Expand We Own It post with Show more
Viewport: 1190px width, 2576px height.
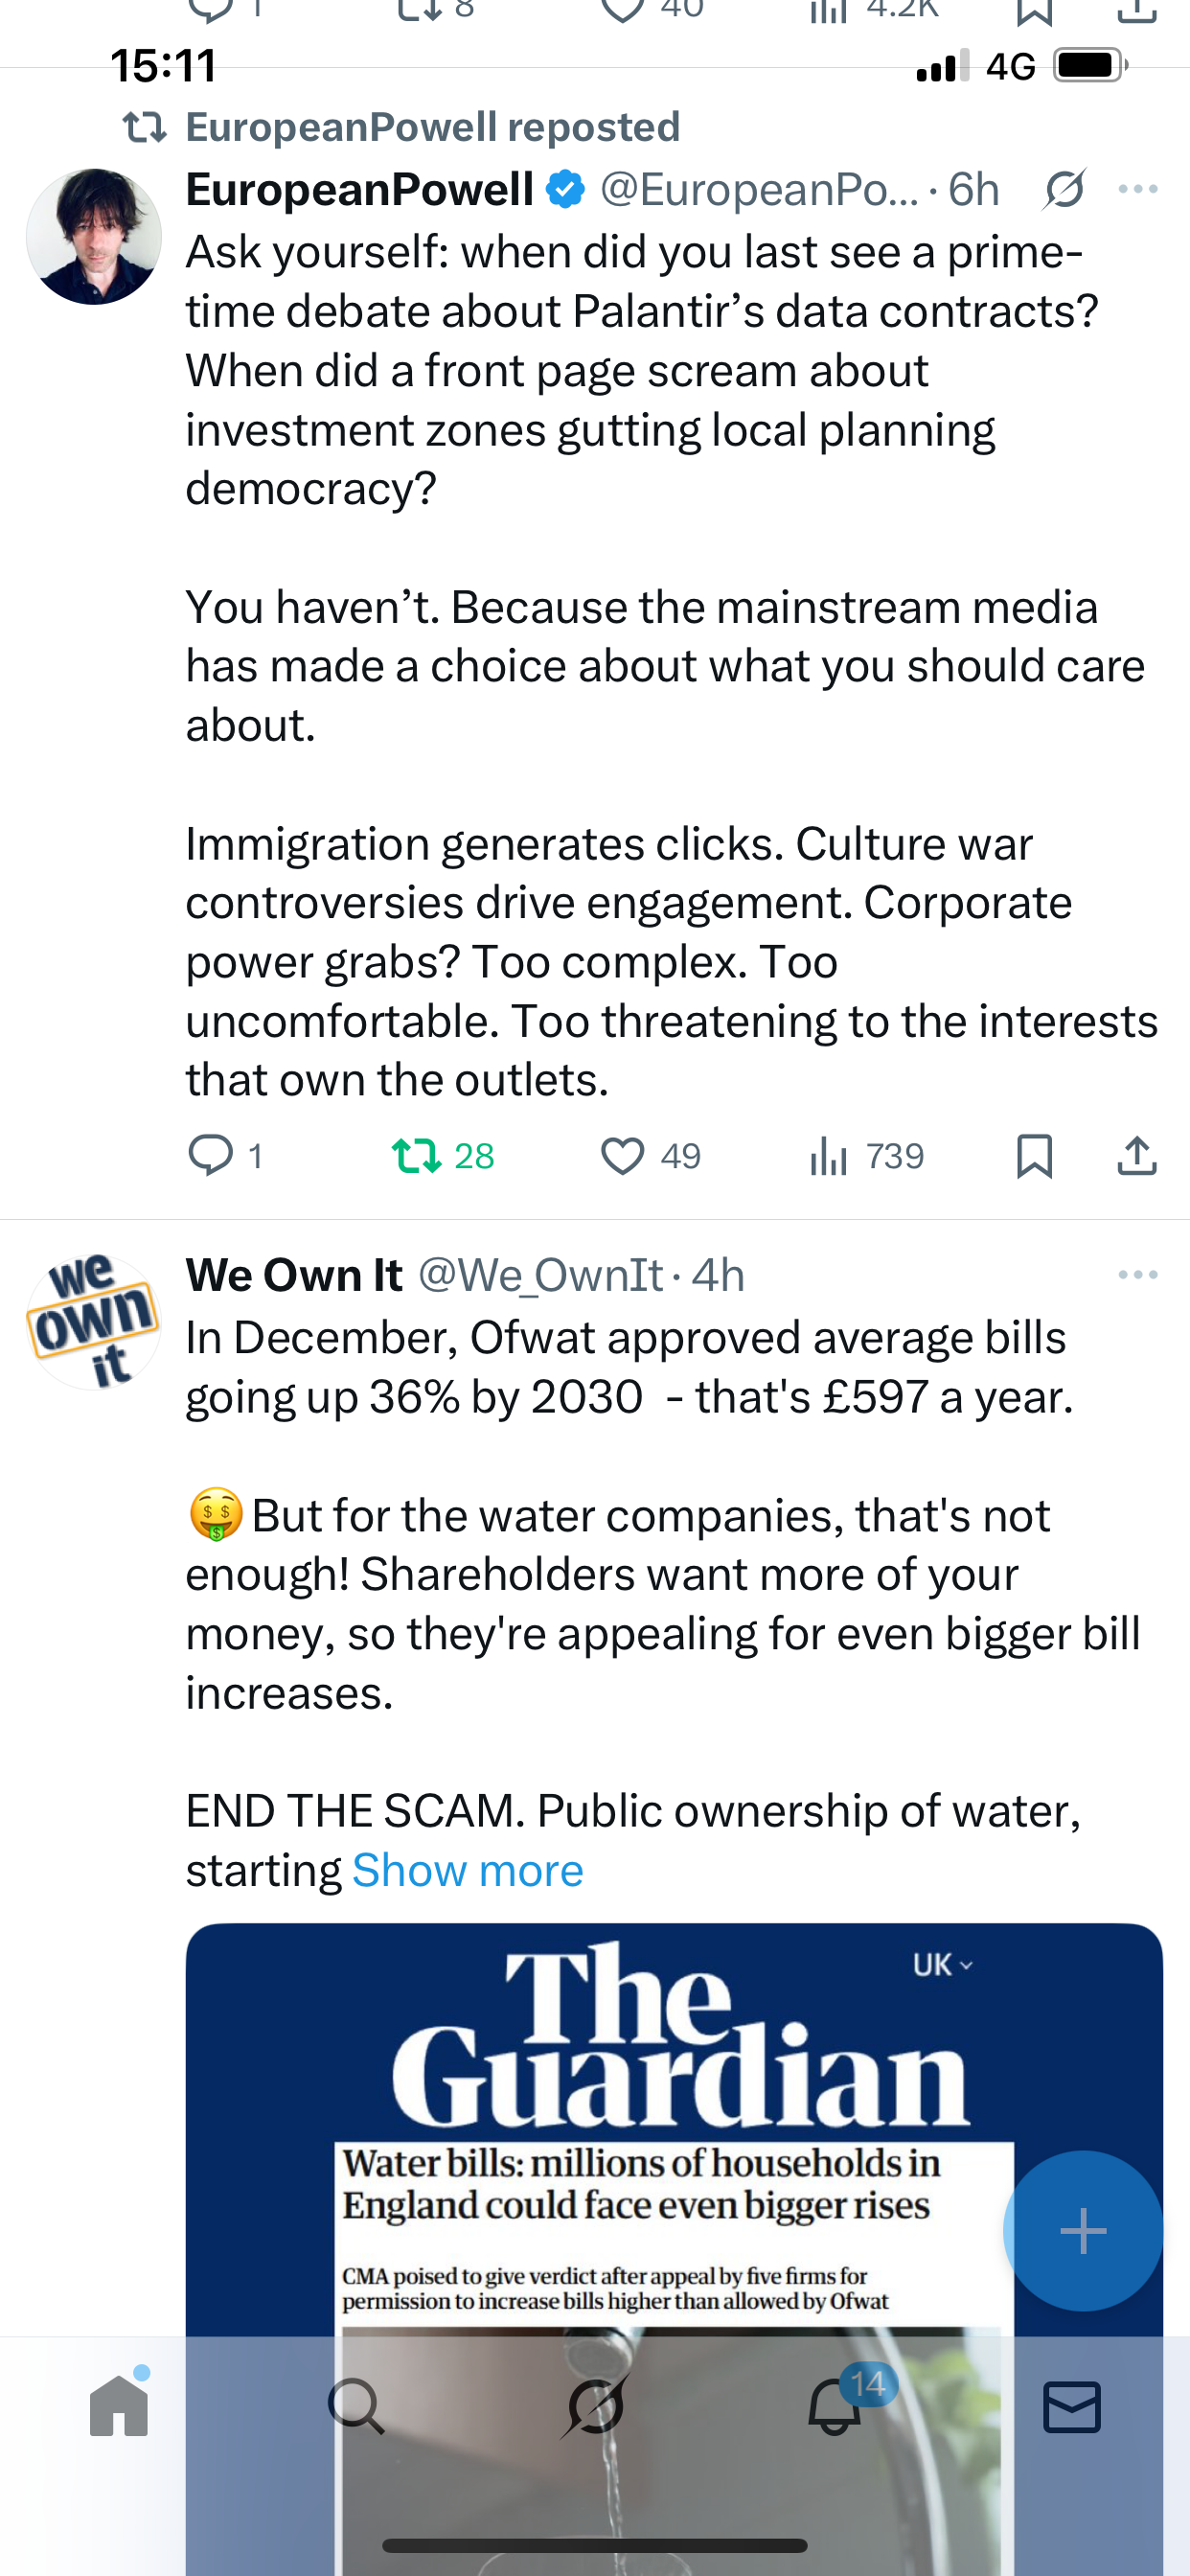pyautogui.click(x=467, y=1870)
